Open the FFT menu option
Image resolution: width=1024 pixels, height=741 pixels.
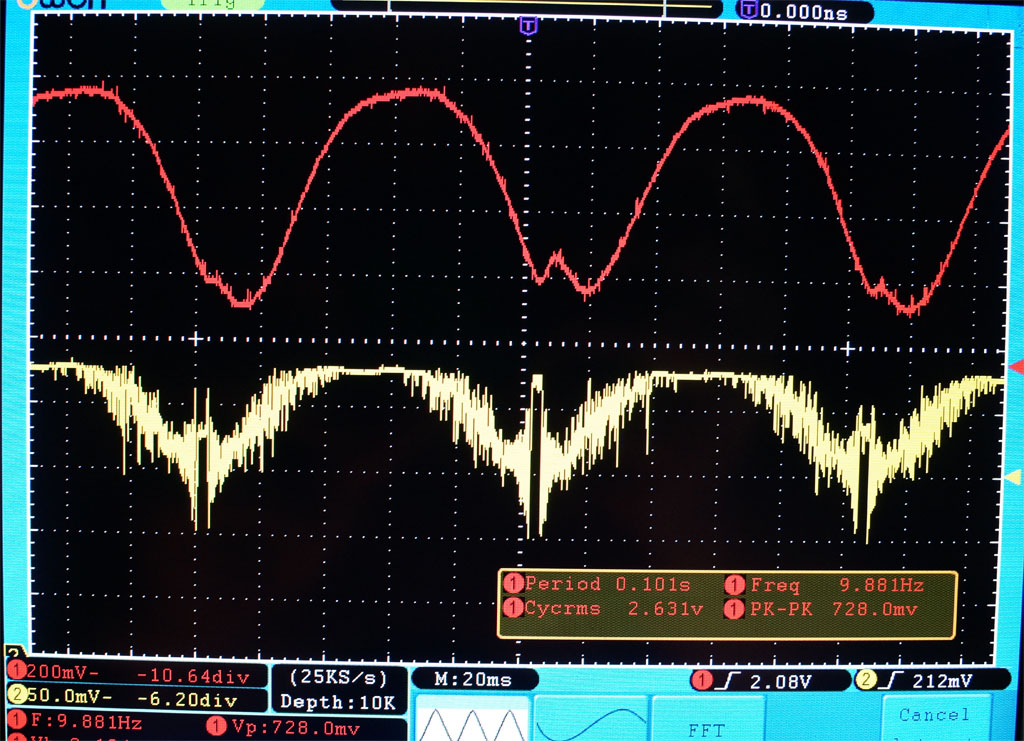[x=706, y=729]
